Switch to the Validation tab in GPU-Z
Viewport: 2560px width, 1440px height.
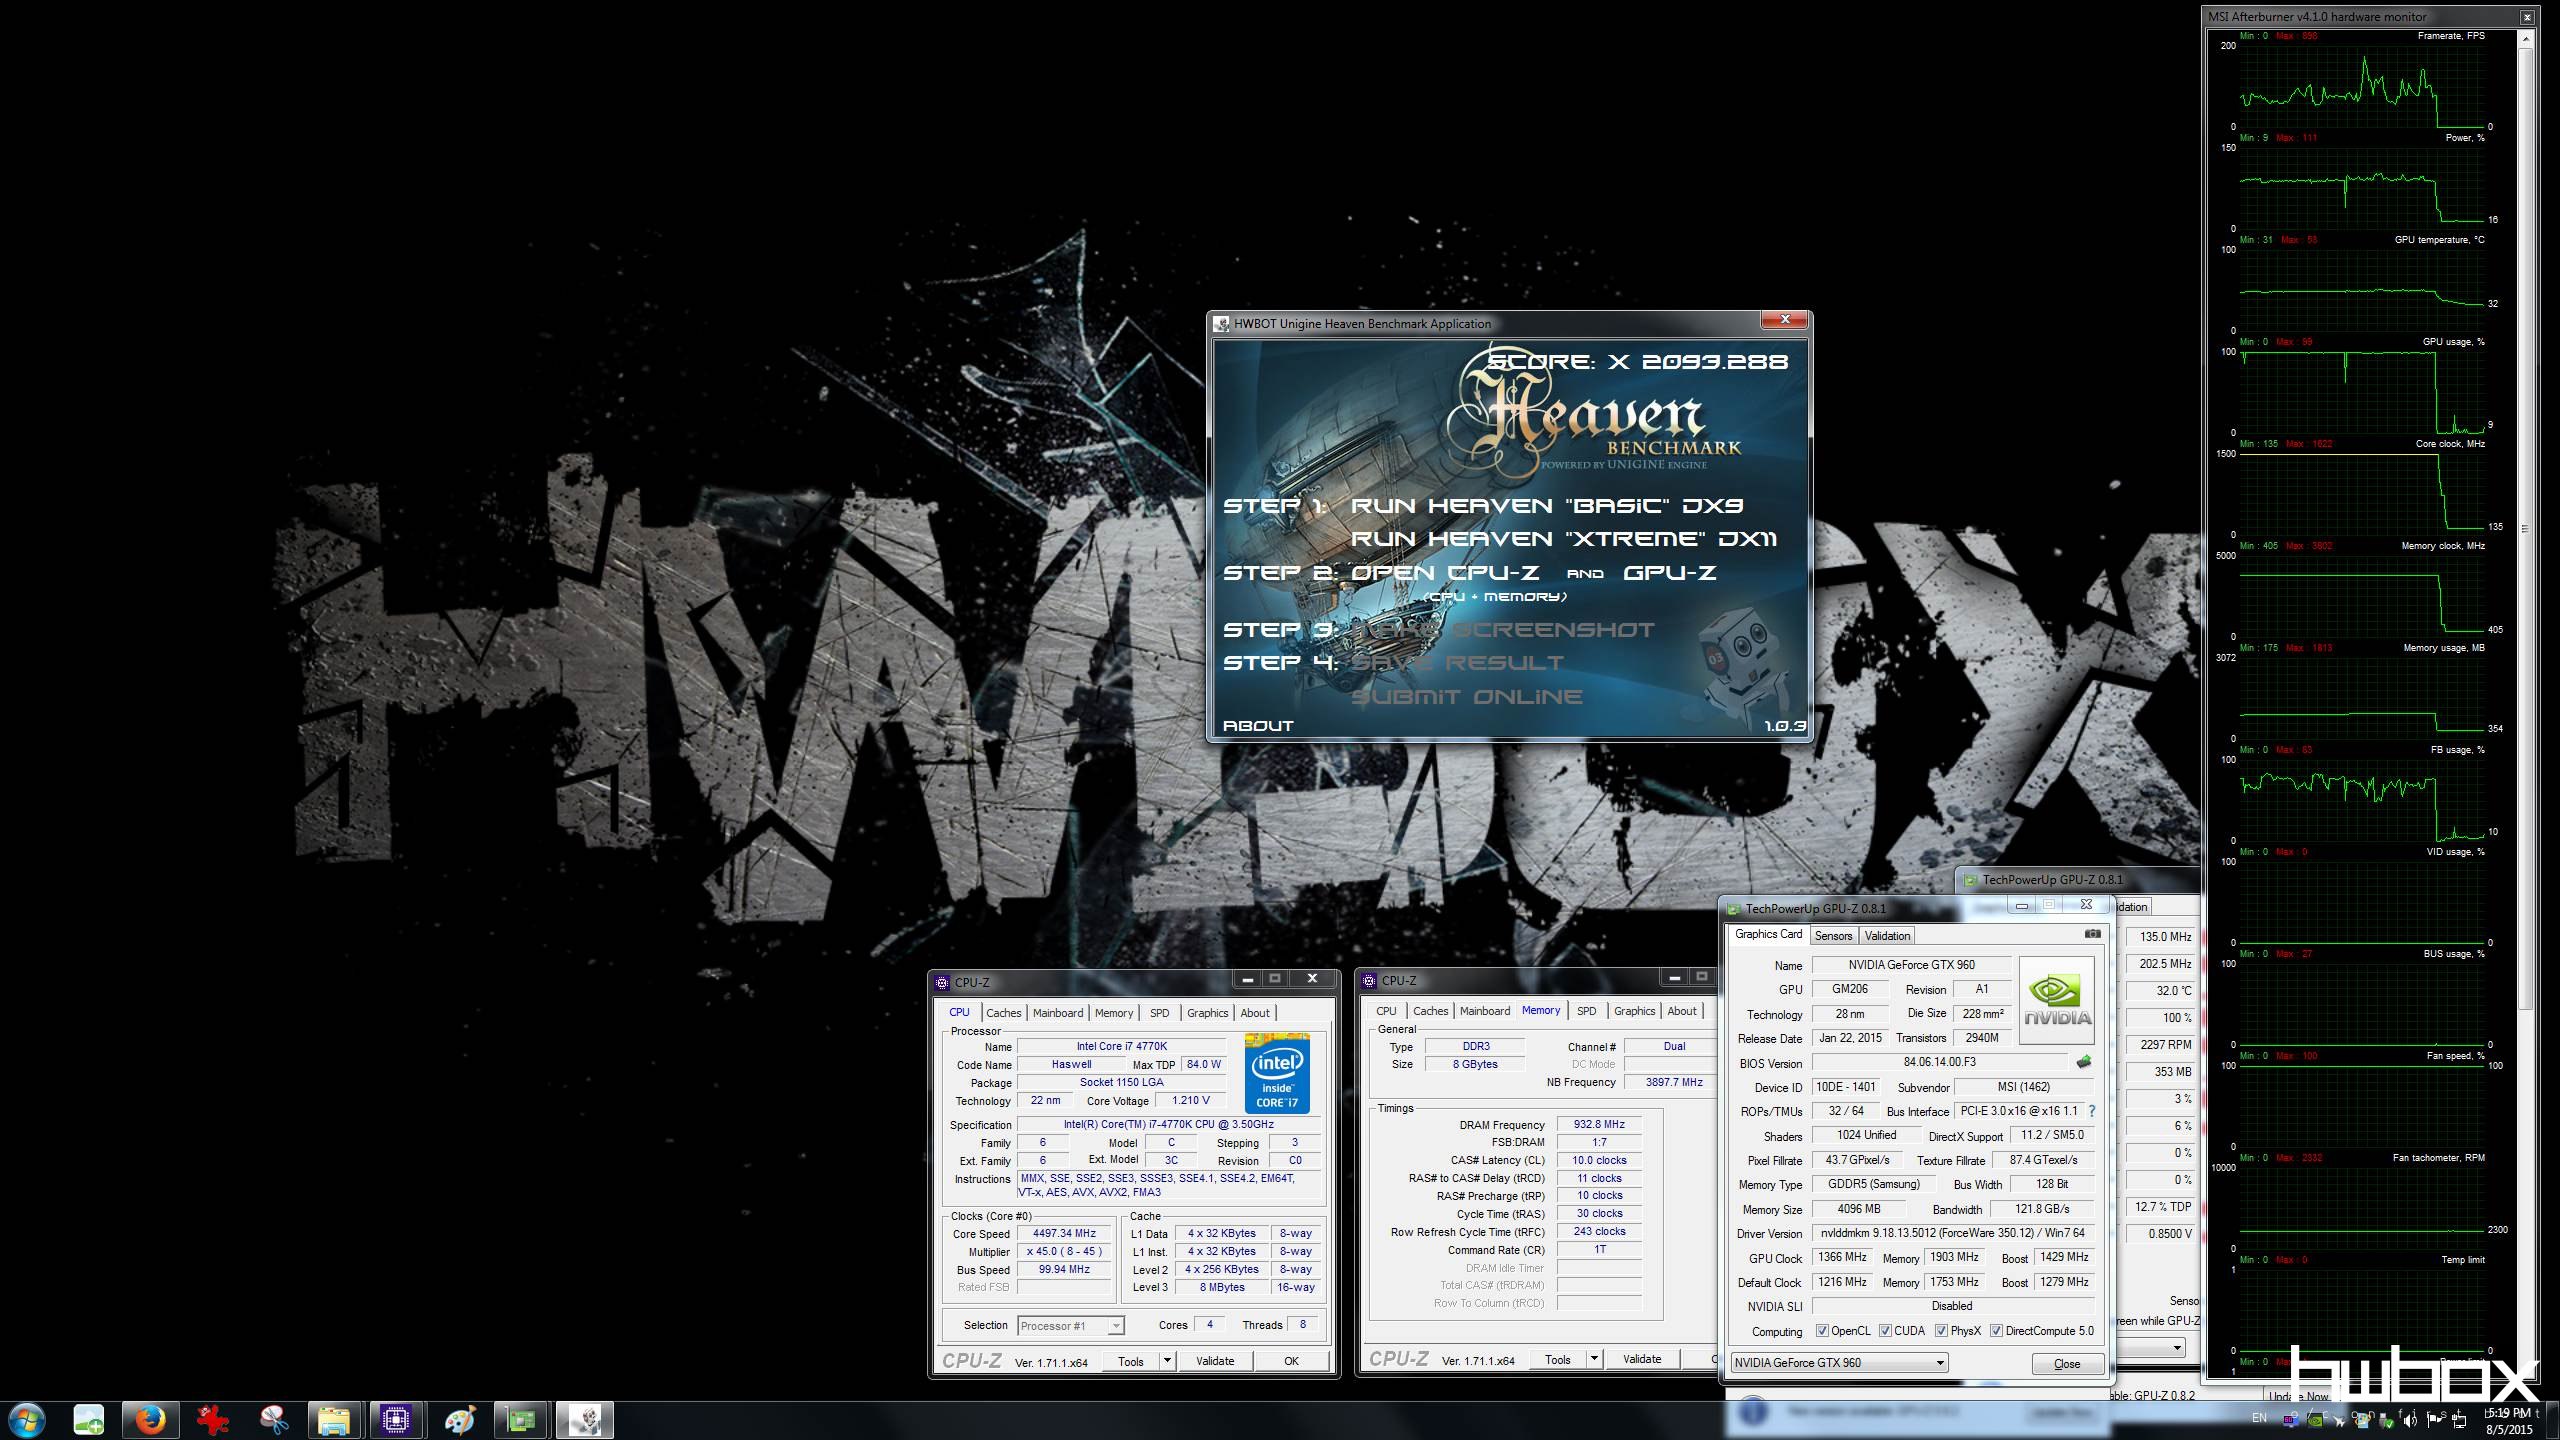pyautogui.click(x=1887, y=936)
